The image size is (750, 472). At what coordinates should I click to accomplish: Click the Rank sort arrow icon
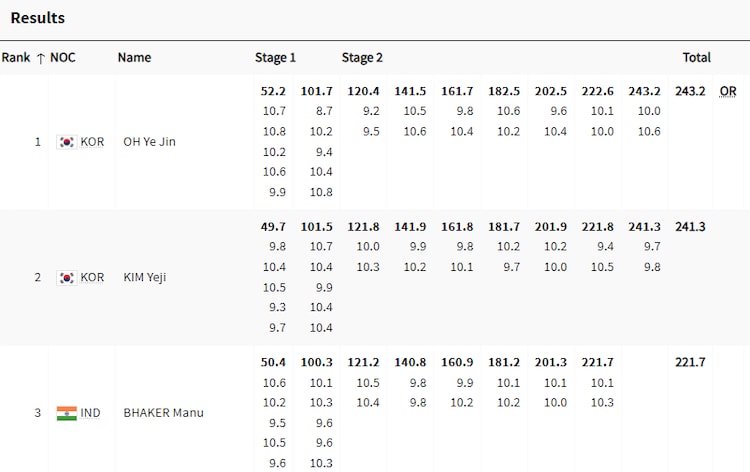coord(40,58)
